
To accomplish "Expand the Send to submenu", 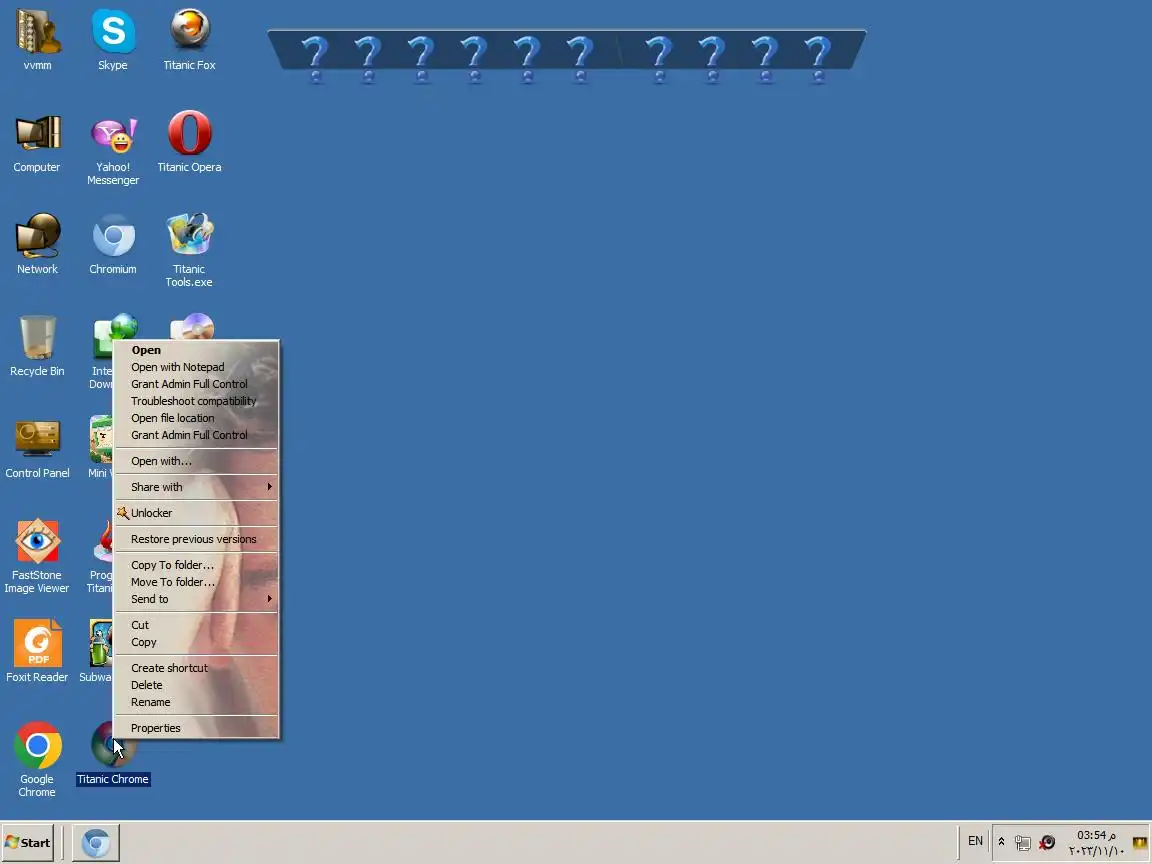I will [x=197, y=600].
